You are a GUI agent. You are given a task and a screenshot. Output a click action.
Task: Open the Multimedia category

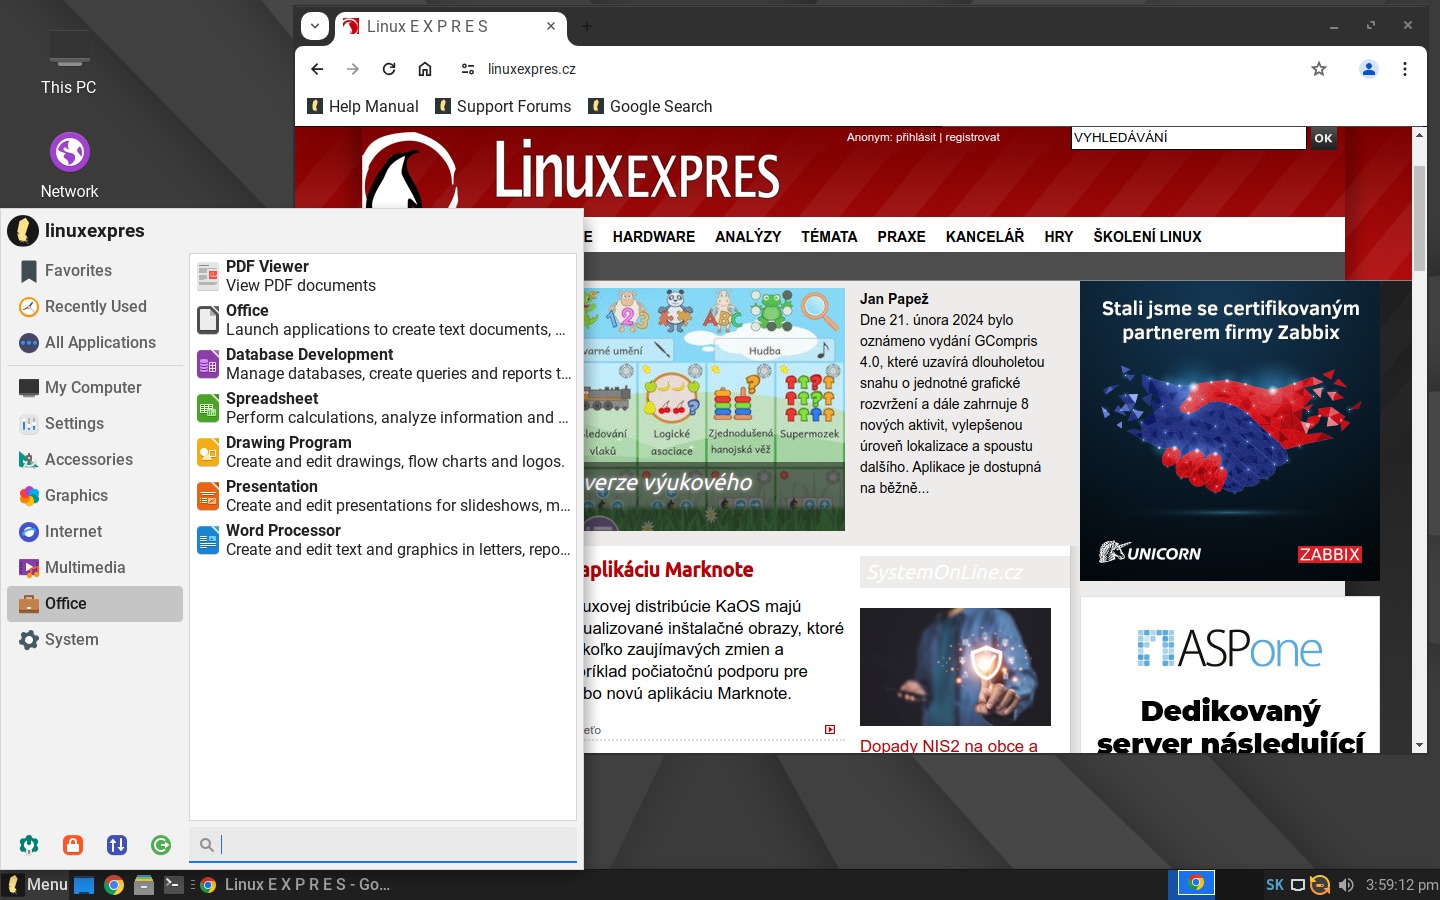point(85,568)
